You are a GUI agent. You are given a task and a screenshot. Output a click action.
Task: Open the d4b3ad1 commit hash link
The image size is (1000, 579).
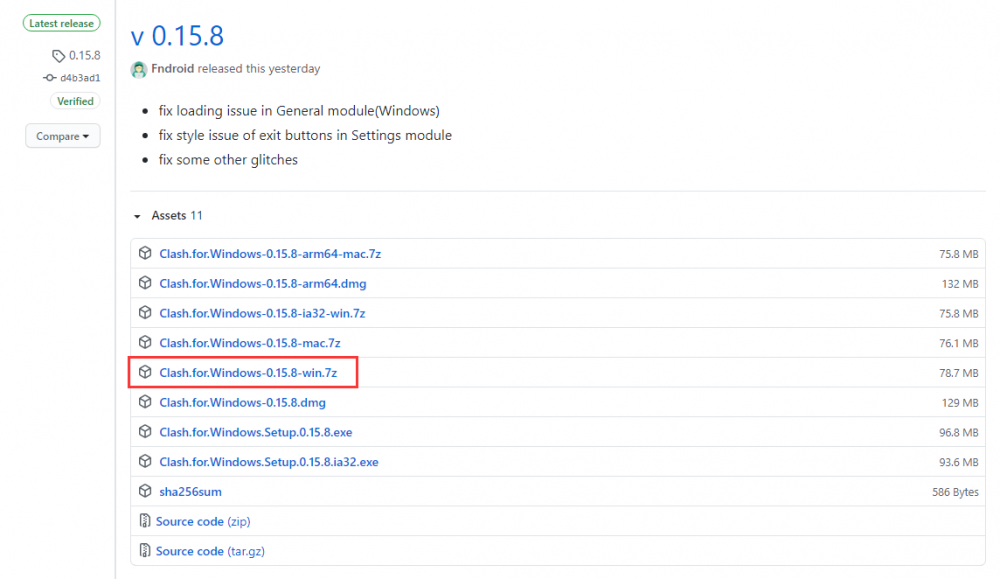(80, 77)
